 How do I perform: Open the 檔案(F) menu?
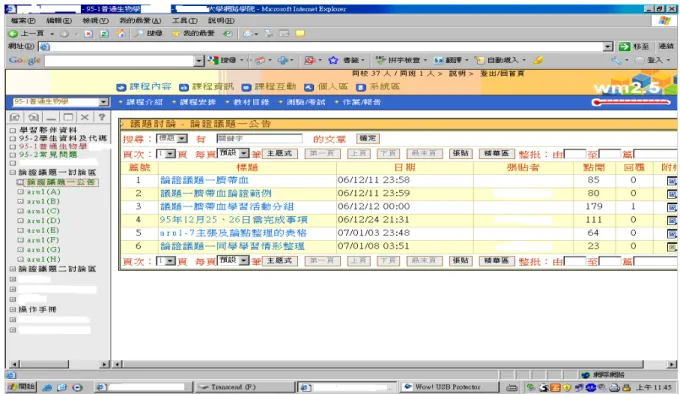coord(23,20)
